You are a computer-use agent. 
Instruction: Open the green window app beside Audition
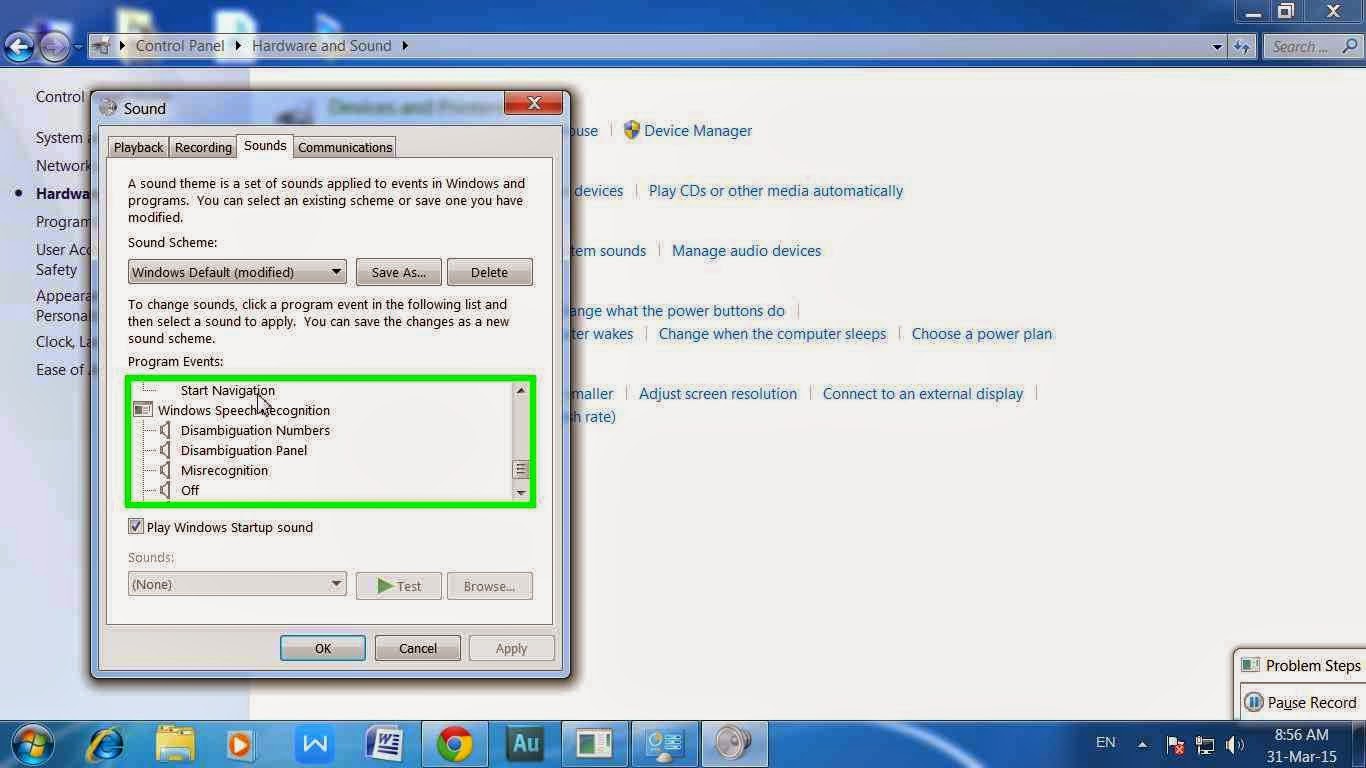coord(594,744)
